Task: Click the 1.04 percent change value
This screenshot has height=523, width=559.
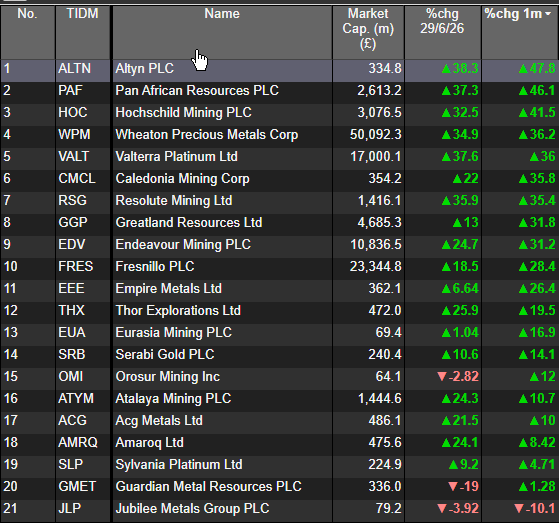Action: tap(460, 333)
